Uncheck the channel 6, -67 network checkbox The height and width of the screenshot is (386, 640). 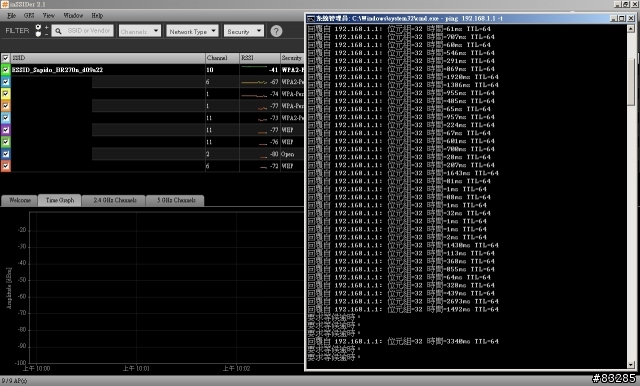point(6,82)
